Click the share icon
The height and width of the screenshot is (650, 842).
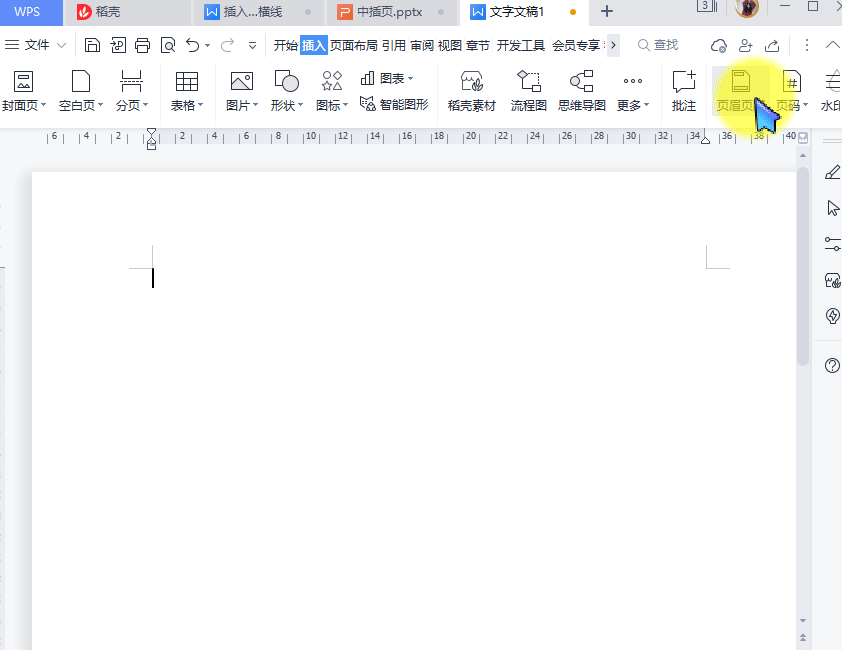click(772, 45)
